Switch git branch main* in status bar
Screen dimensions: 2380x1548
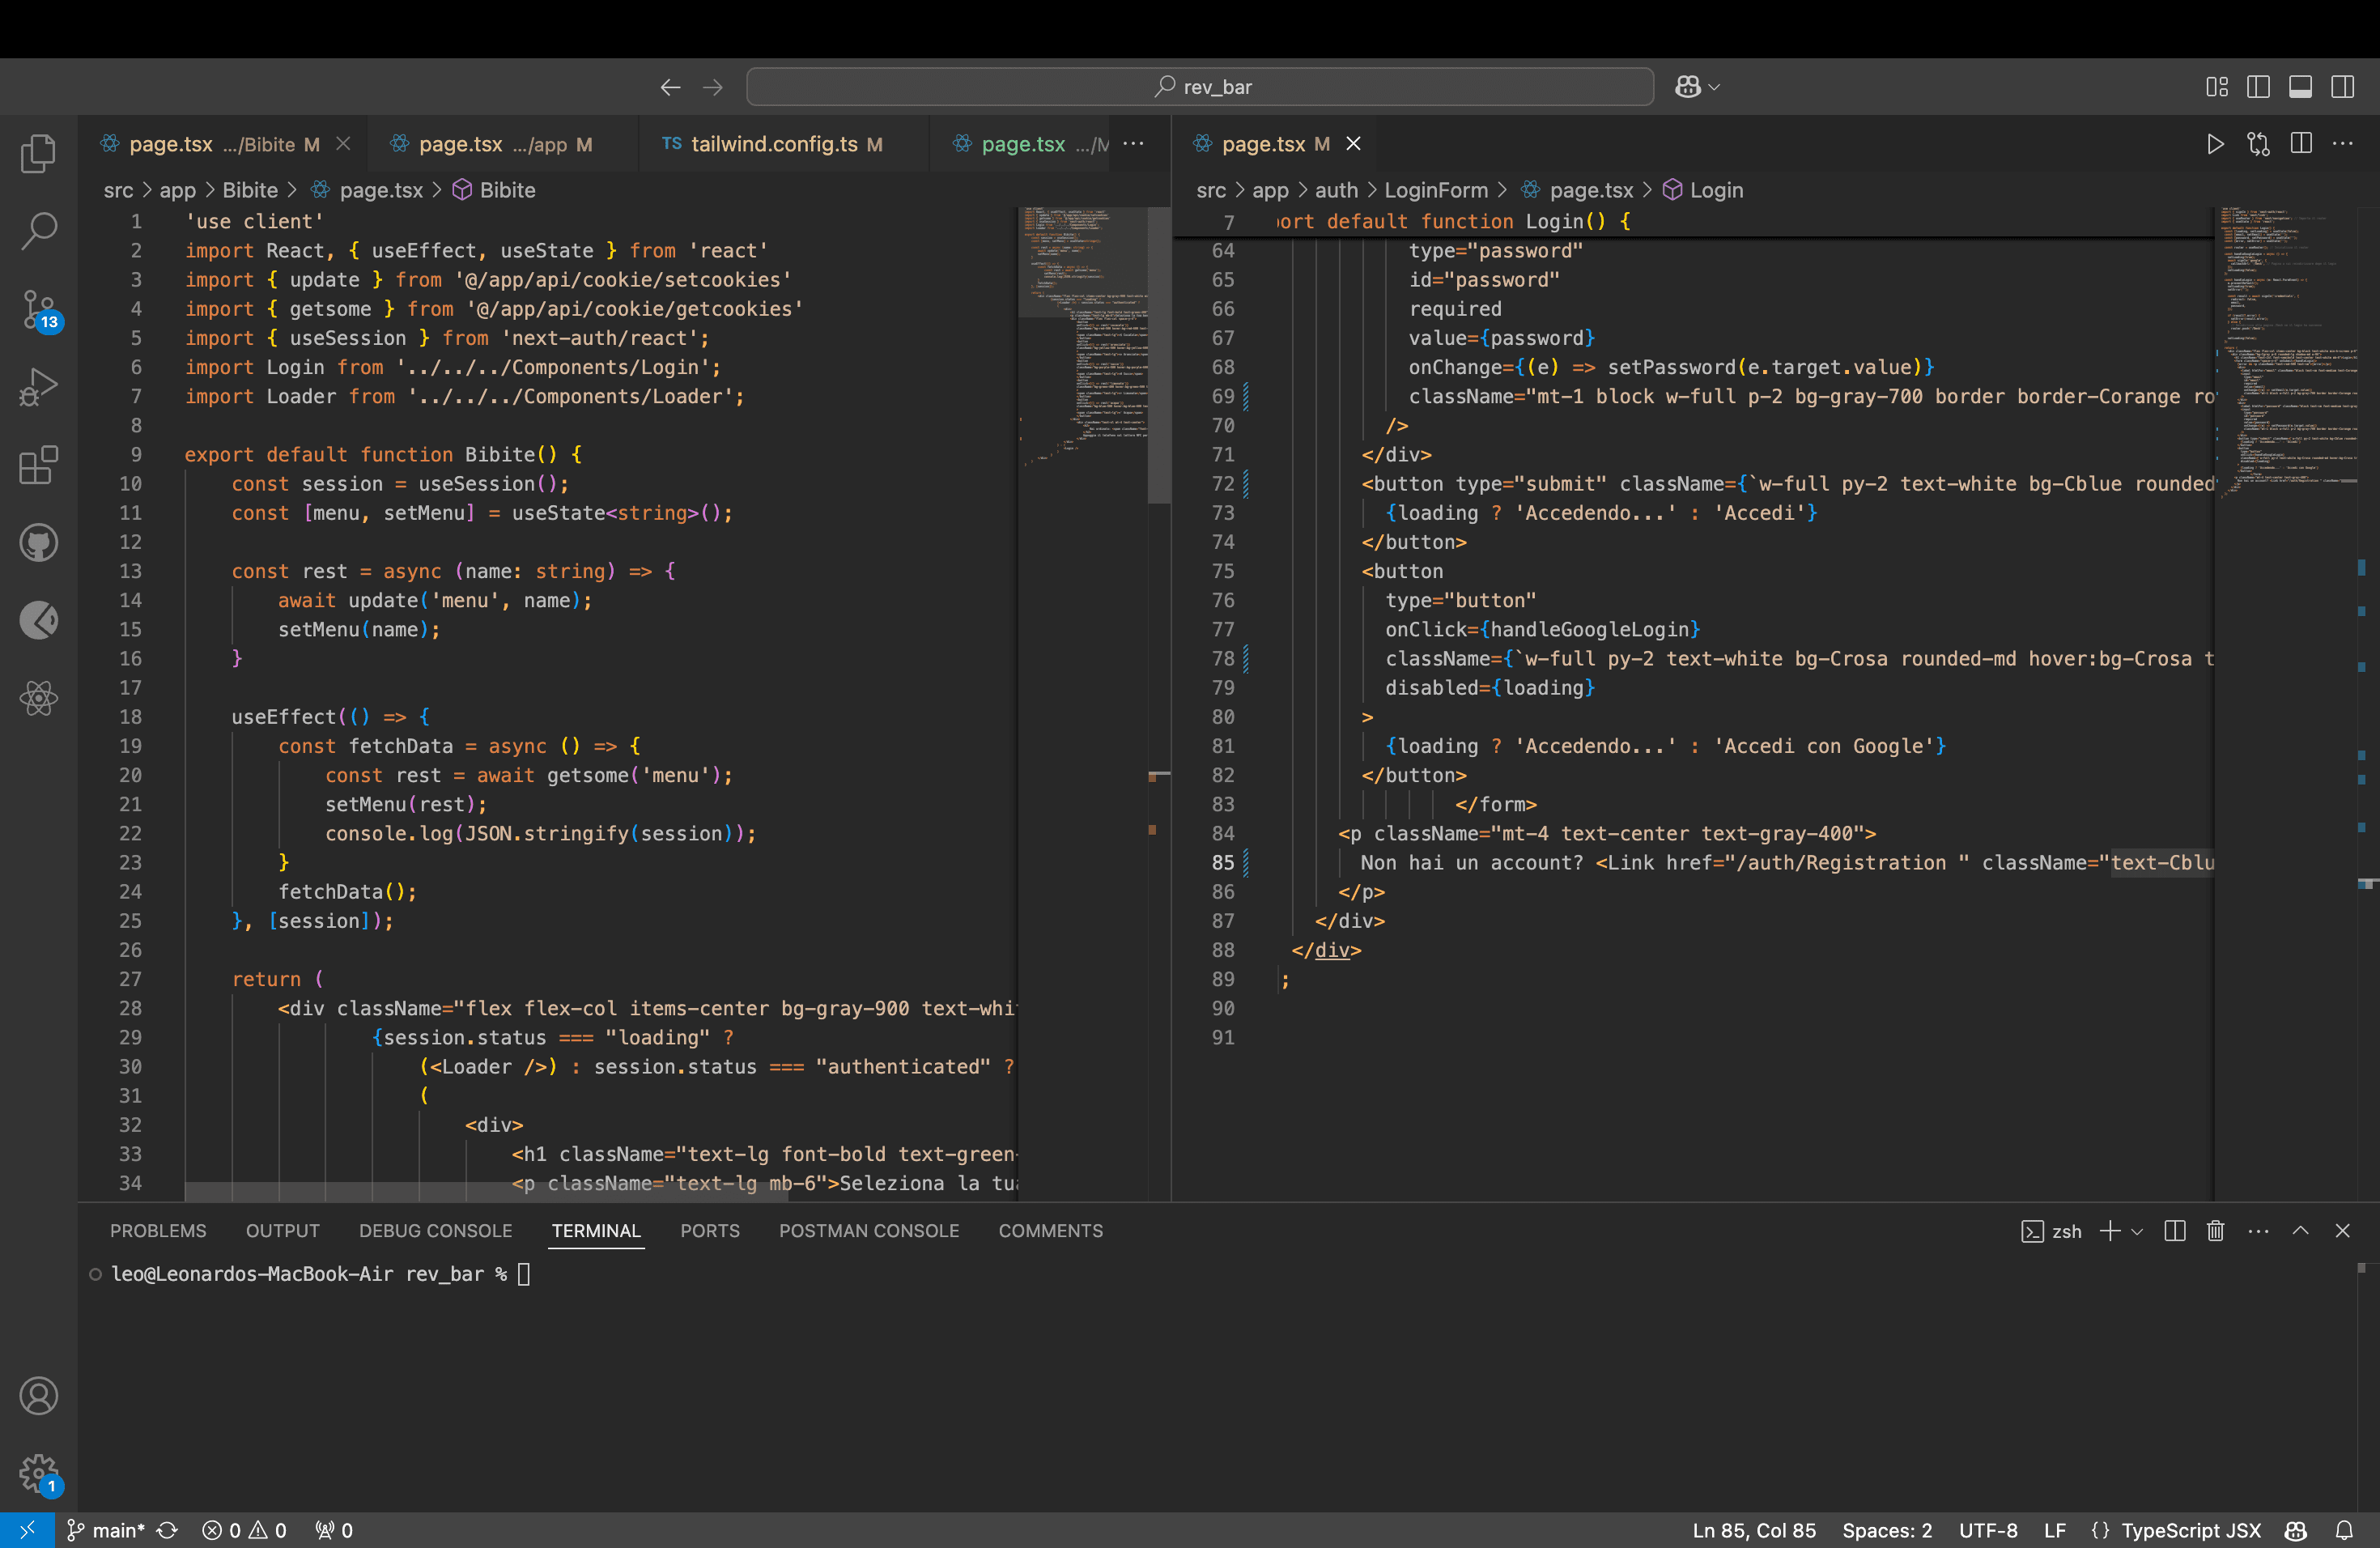[x=106, y=1530]
